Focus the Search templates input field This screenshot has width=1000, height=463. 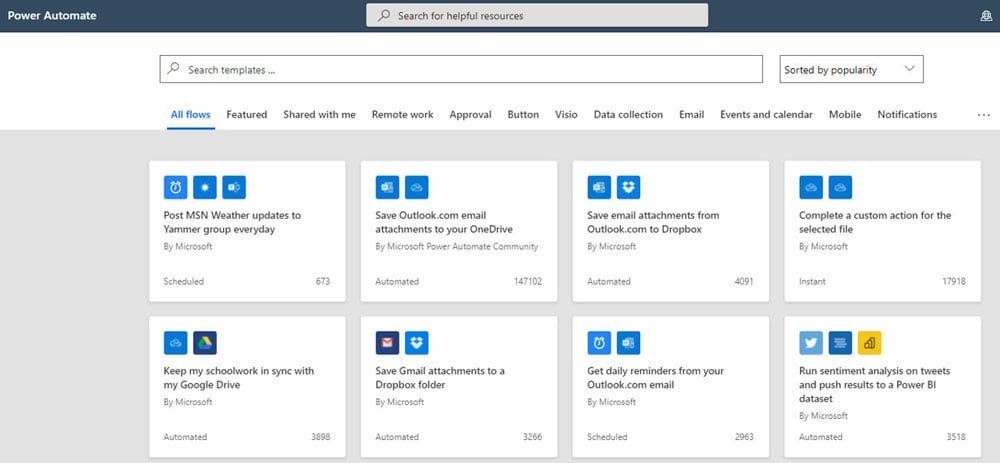click(461, 69)
